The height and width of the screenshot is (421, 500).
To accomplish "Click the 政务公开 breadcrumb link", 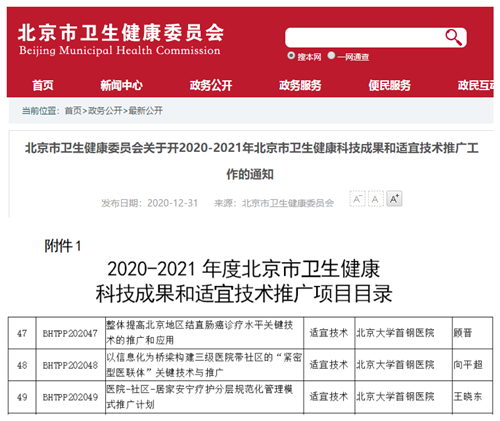I will [105, 110].
